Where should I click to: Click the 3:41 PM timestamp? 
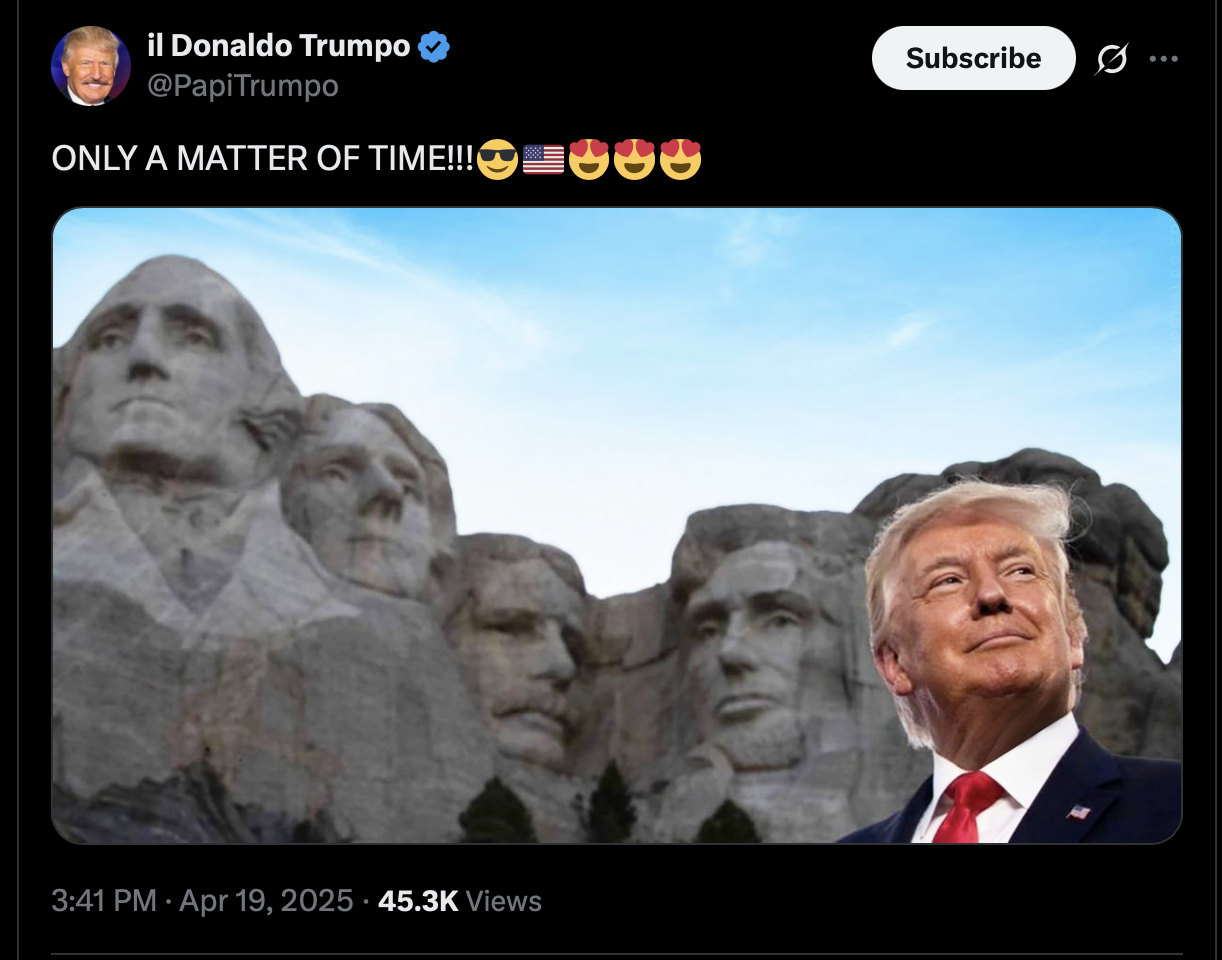pyautogui.click(x=104, y=901)
